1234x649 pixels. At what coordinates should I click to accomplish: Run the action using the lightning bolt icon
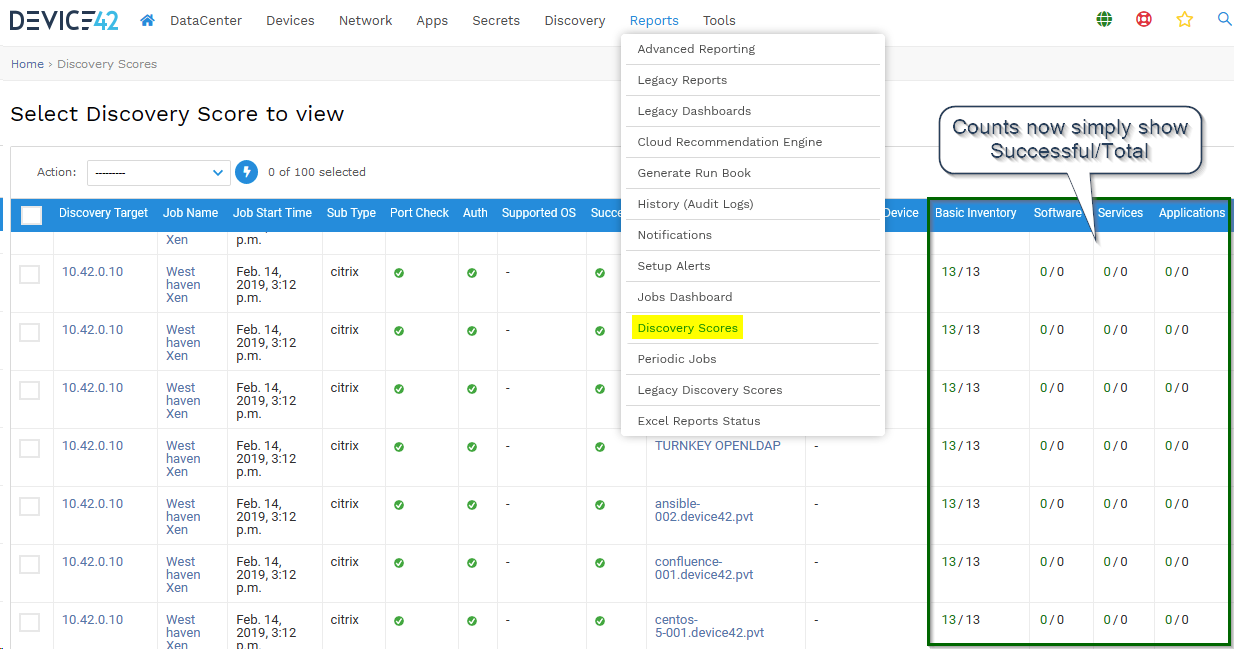click(246, 172)
